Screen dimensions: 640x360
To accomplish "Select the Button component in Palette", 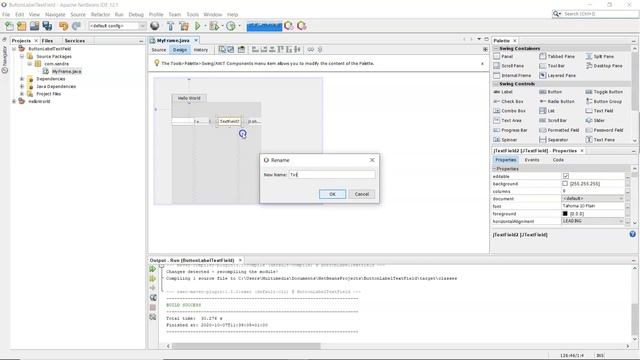I will click(x=551, y=92).
